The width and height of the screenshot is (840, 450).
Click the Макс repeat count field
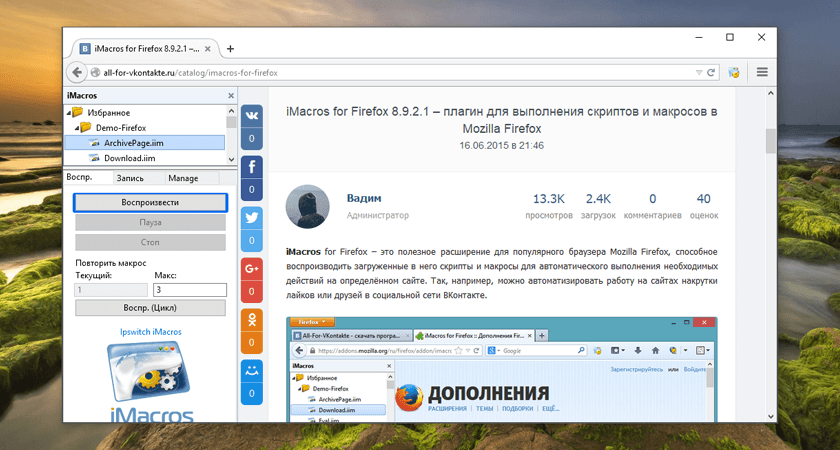coord(190,290)
